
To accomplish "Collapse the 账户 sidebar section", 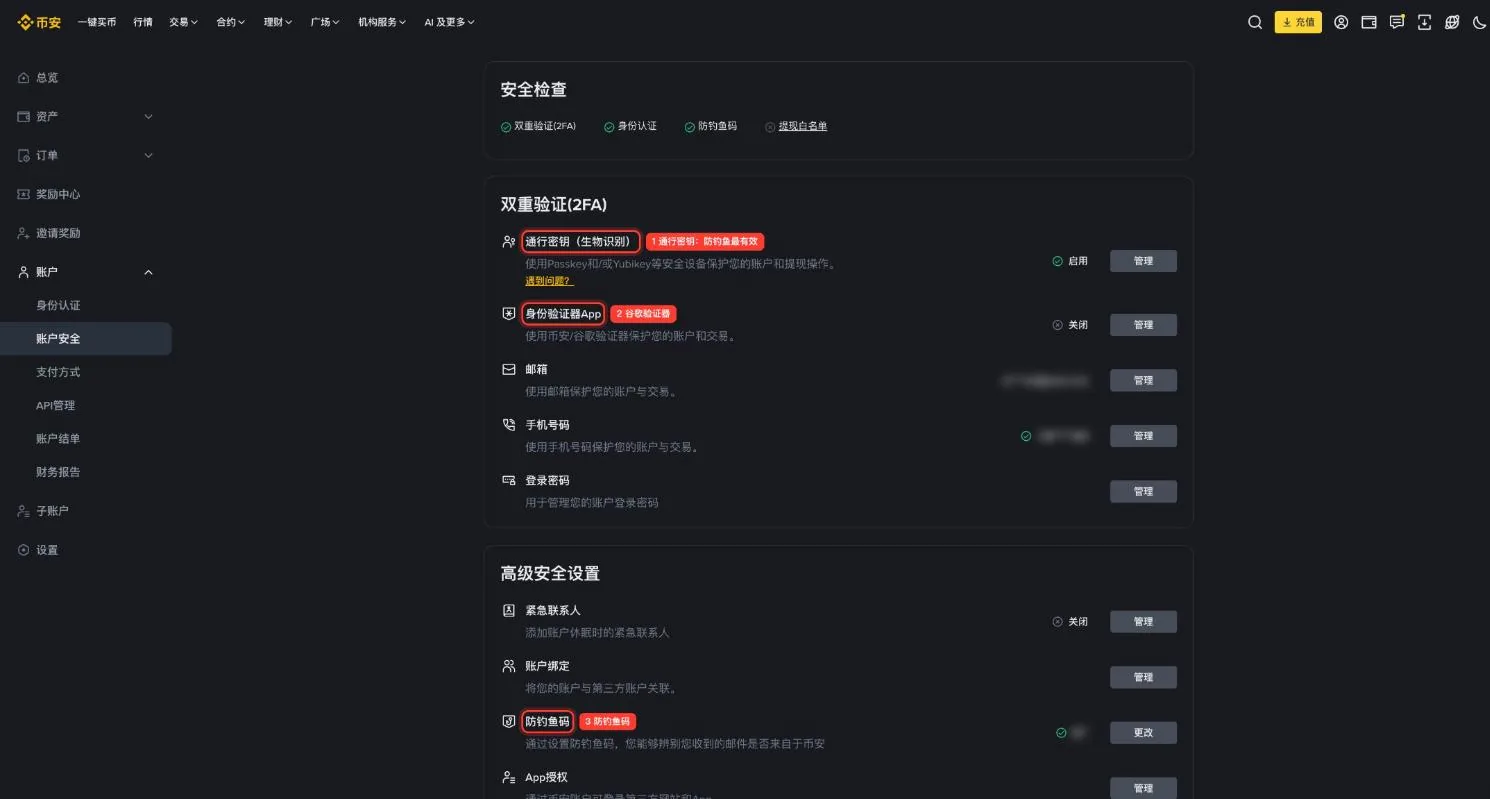I will click(x=86, y=272).
